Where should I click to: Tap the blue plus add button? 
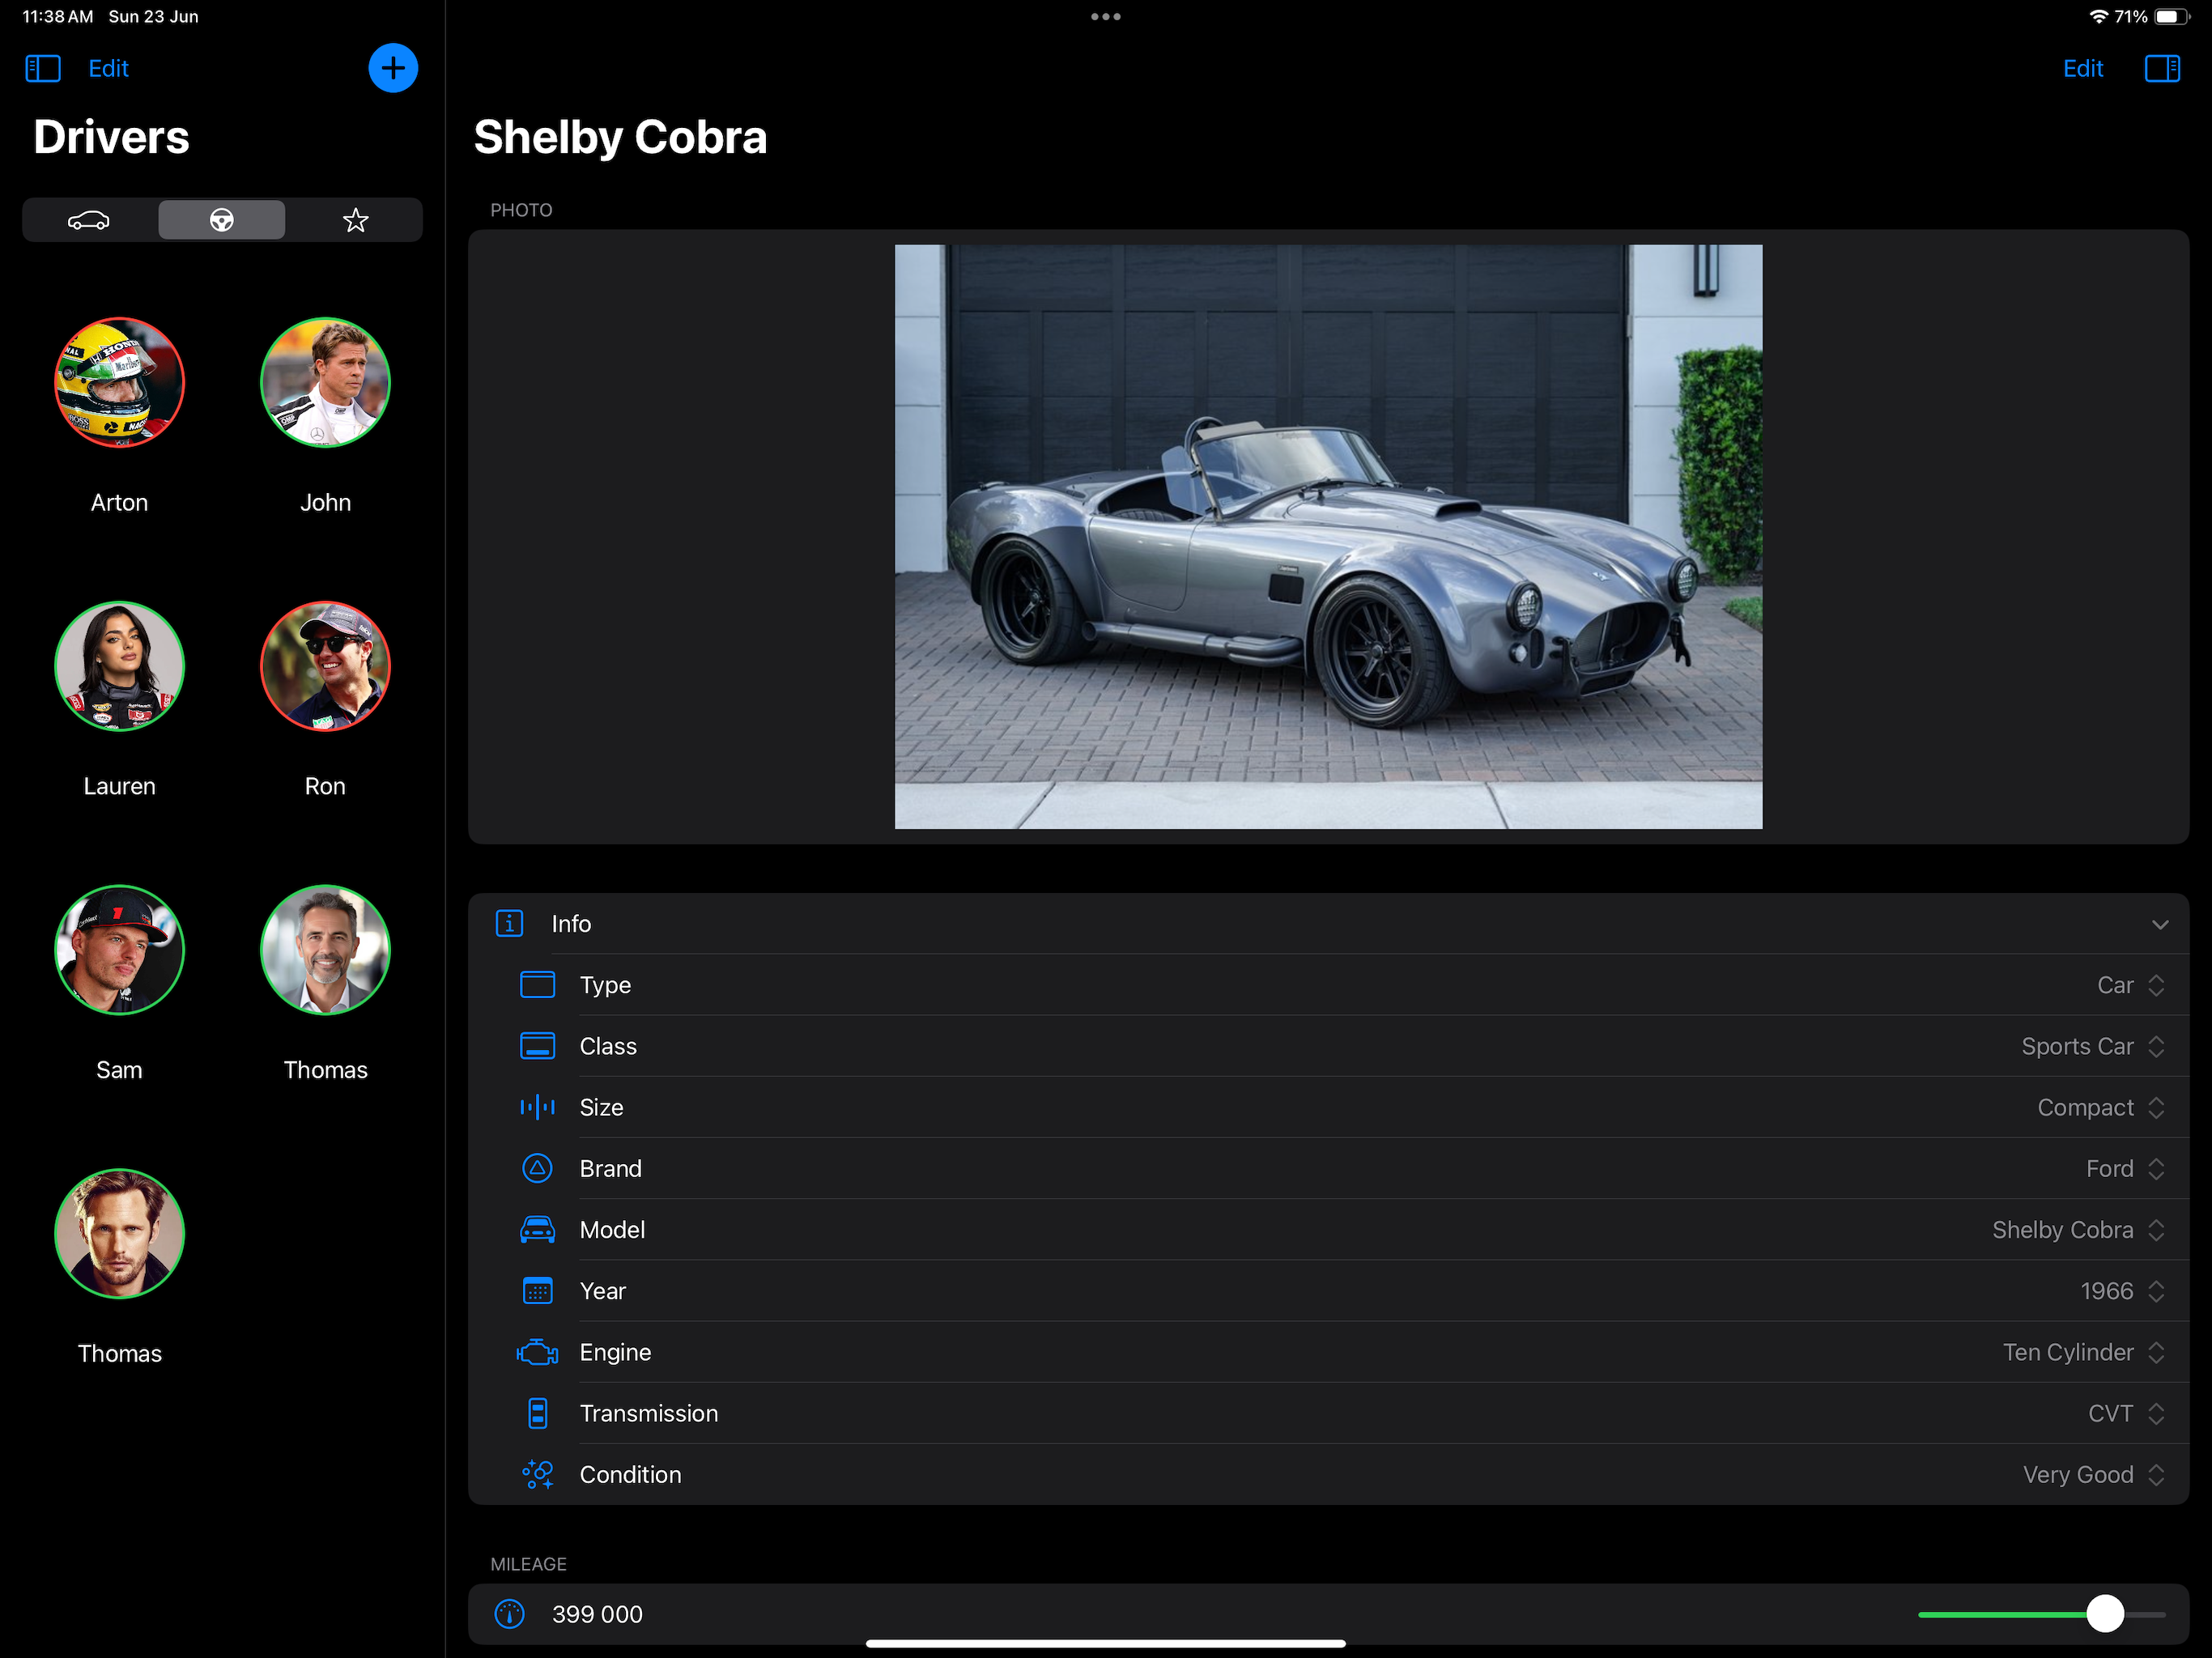(x=393, y=68)
